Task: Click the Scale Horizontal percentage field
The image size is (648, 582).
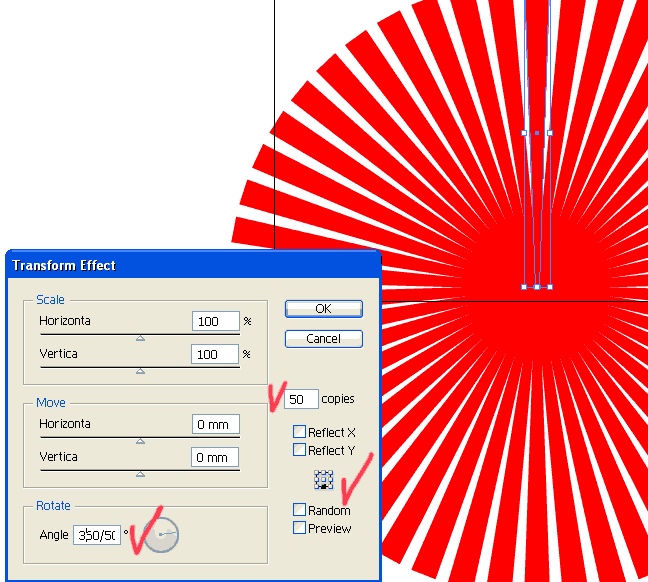Action: (x=216, y=321)
